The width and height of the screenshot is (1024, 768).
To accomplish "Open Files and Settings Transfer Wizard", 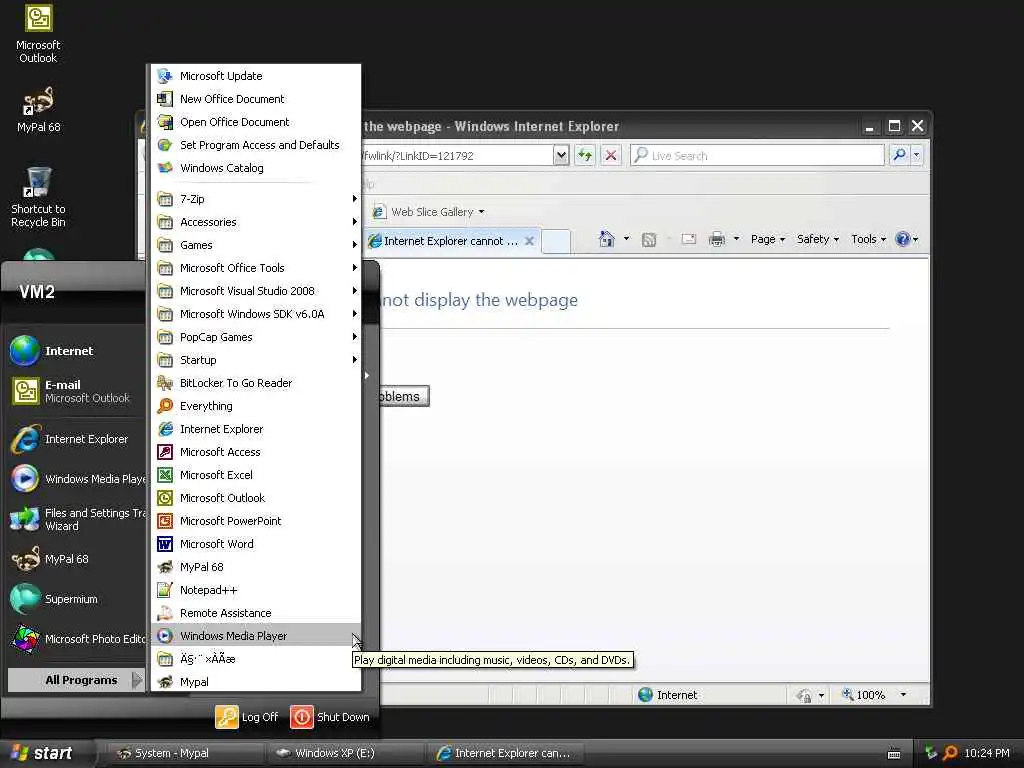I will (76, 519).
